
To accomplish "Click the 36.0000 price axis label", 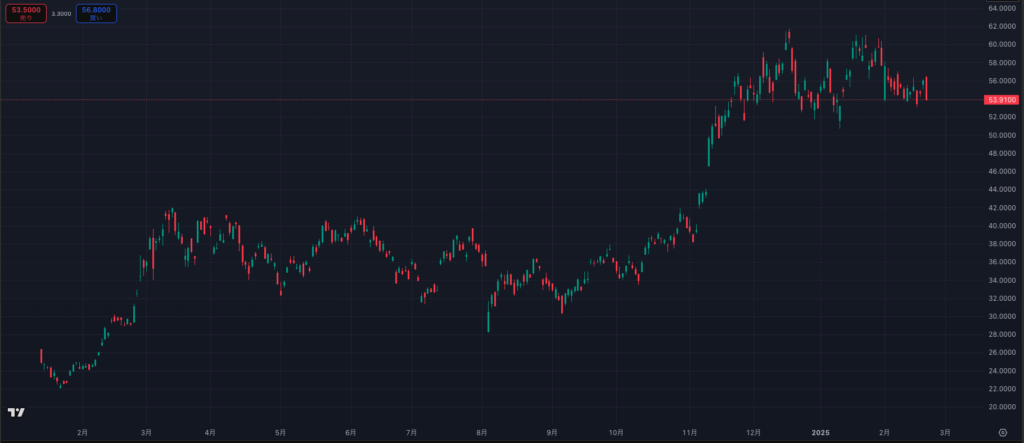I will (x=1001, y=262).
